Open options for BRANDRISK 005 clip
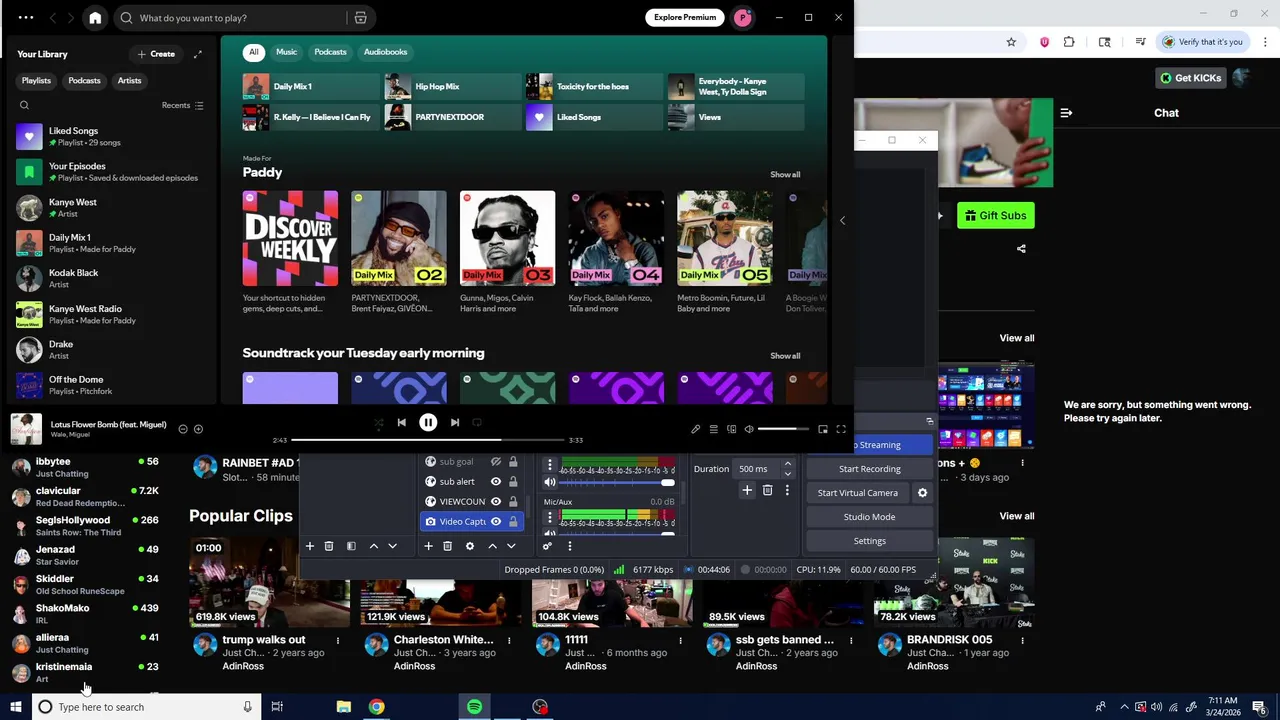Screen dimensions: 1280x720 (x=1022, y=640)
